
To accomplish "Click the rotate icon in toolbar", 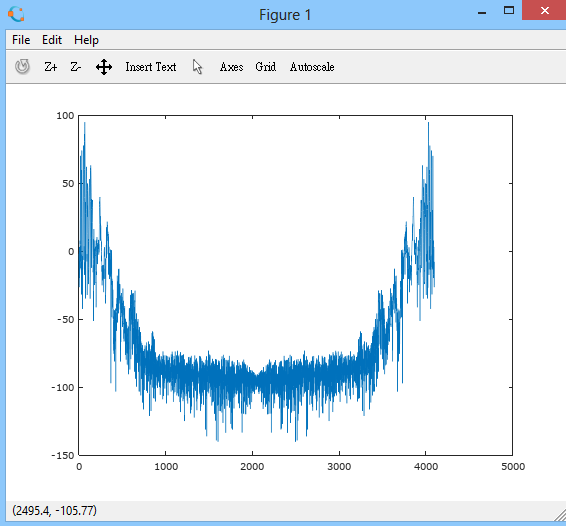I will coord(22,67).
